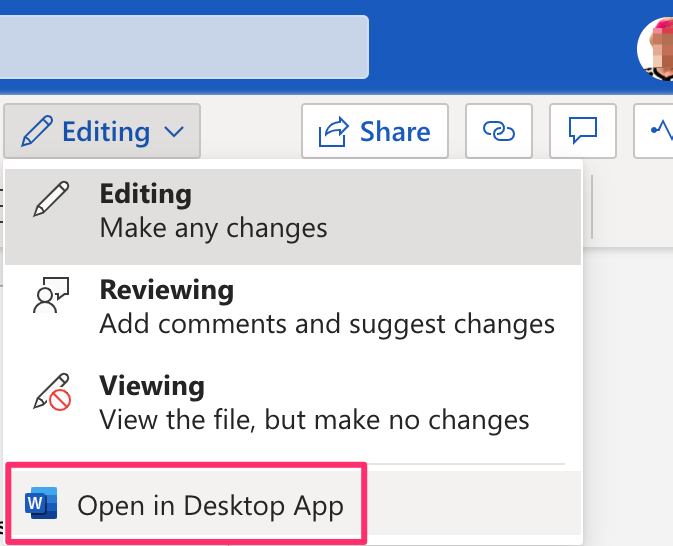Click the Share arrow icon

(x=332, y=131)
